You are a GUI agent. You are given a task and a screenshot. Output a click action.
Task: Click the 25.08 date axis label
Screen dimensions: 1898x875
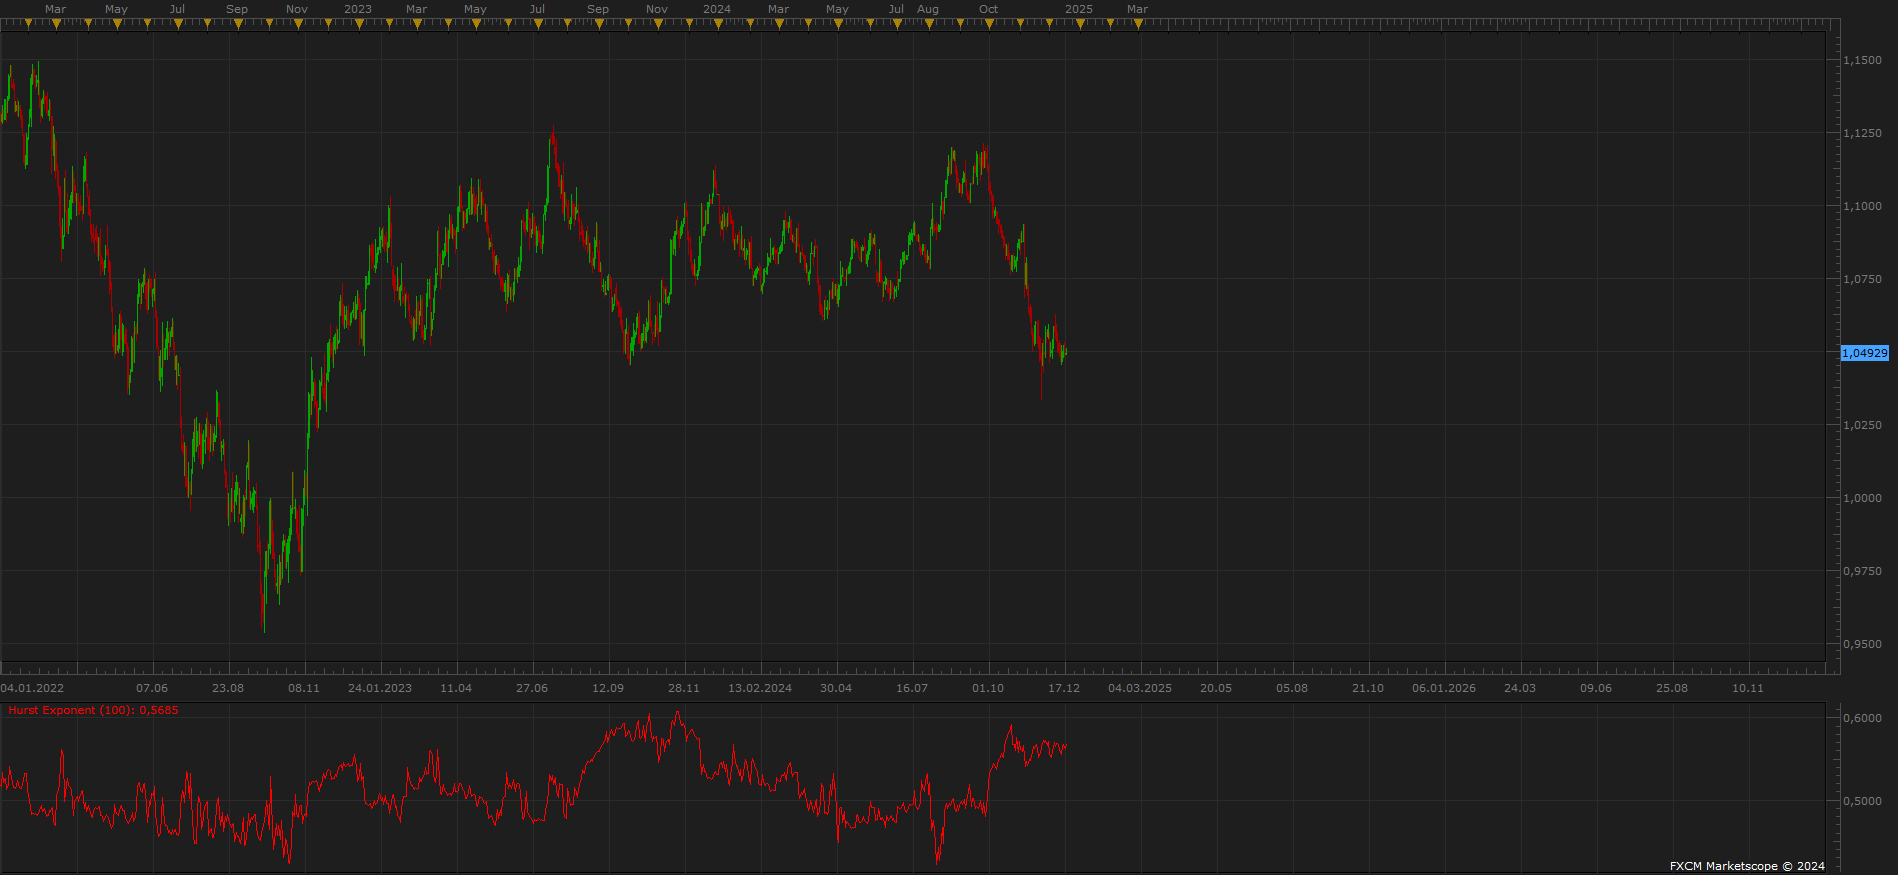coord(1672,688)
